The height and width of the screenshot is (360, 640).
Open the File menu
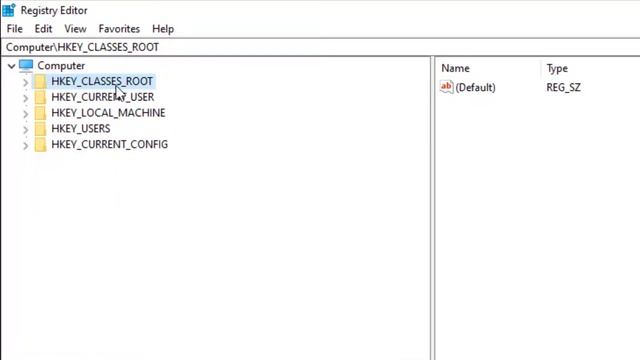(x=15, y=29)
